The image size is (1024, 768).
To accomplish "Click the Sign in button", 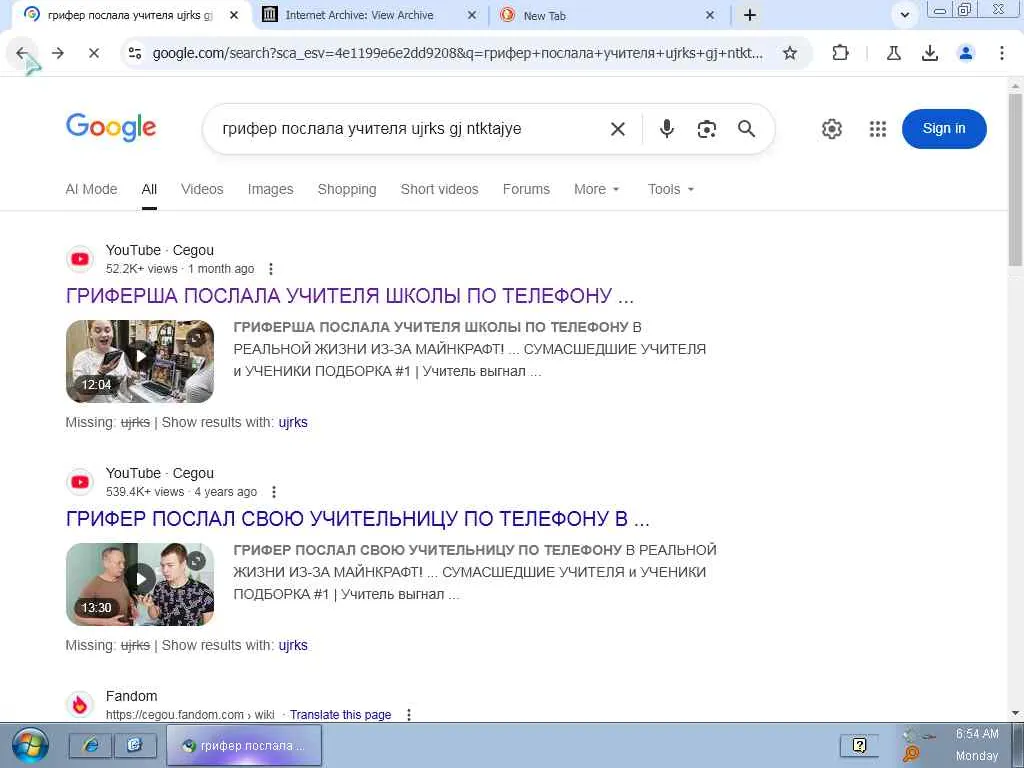I will click(944, 129).
